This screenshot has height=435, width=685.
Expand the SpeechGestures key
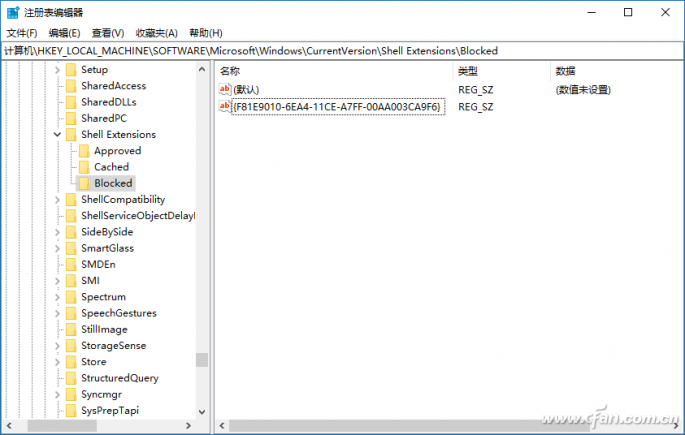57,313
